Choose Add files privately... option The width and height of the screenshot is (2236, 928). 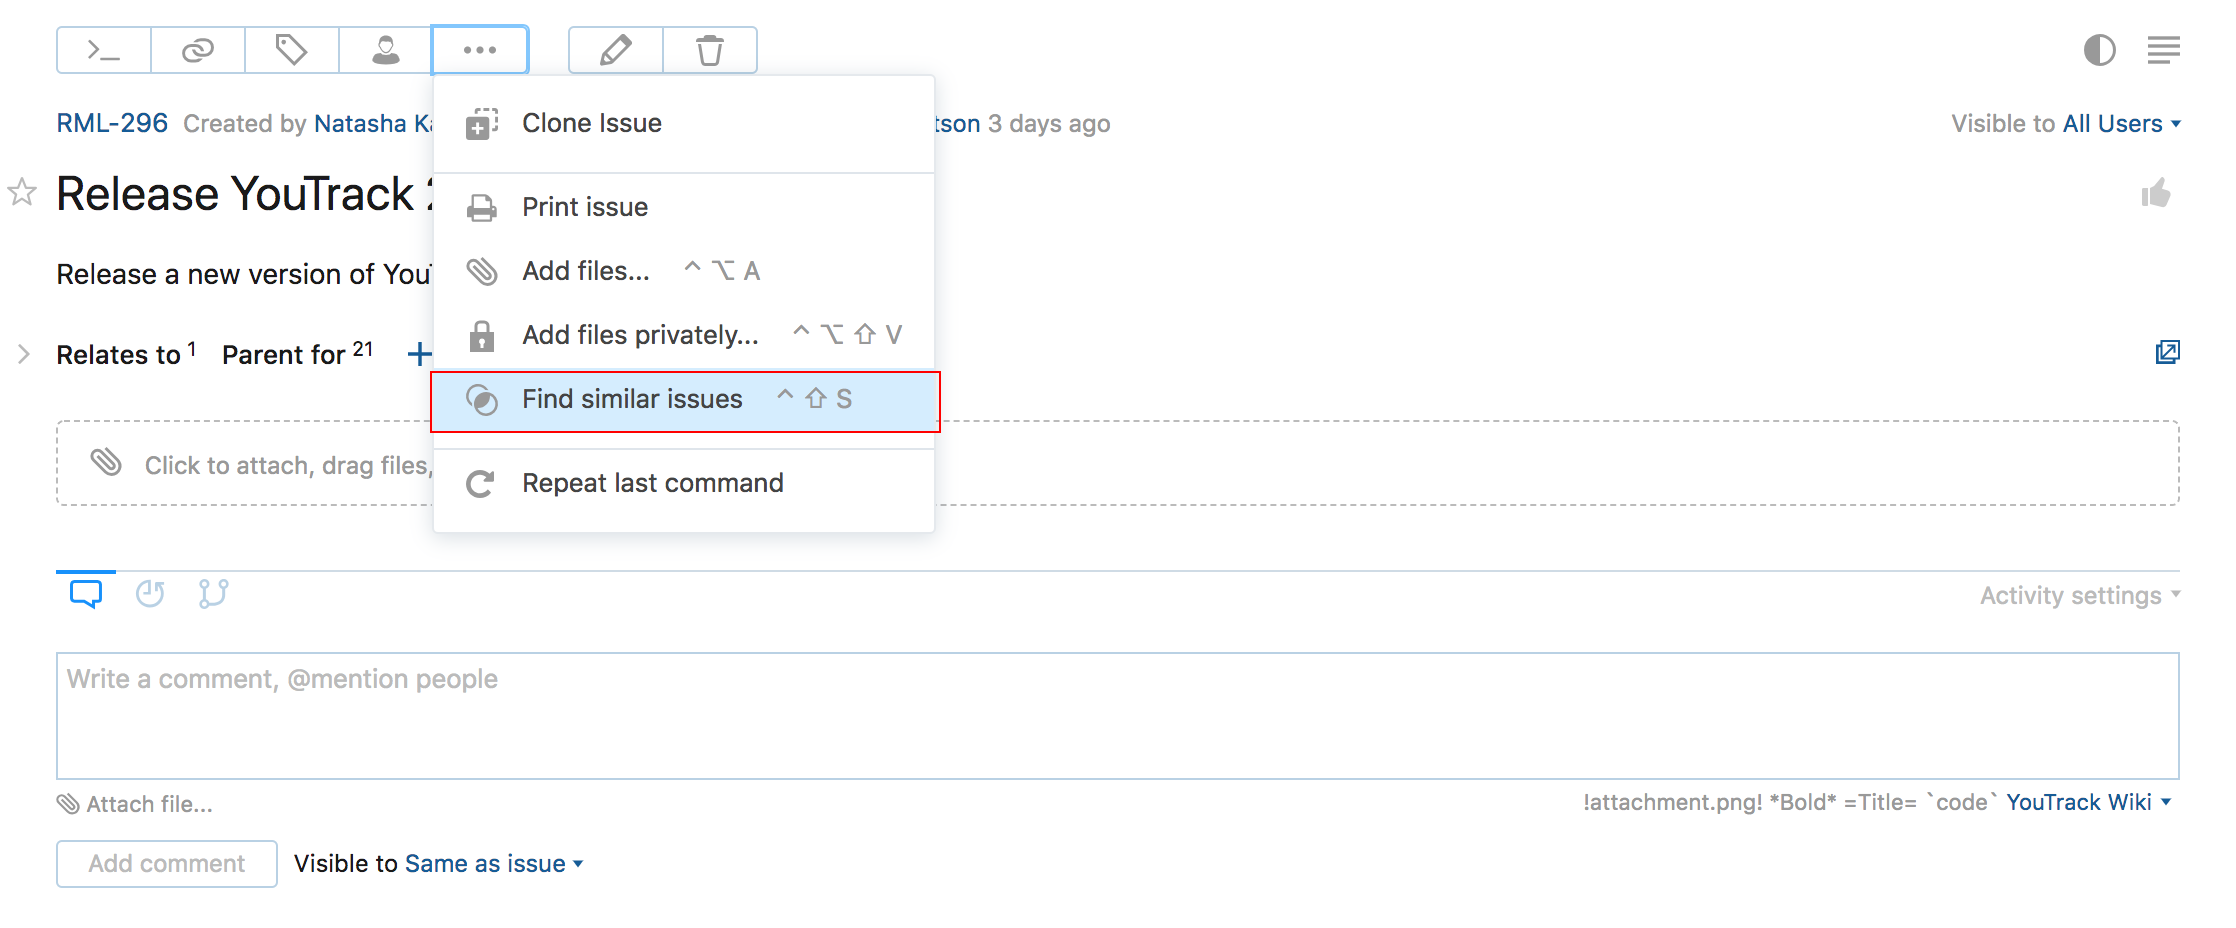684,335
